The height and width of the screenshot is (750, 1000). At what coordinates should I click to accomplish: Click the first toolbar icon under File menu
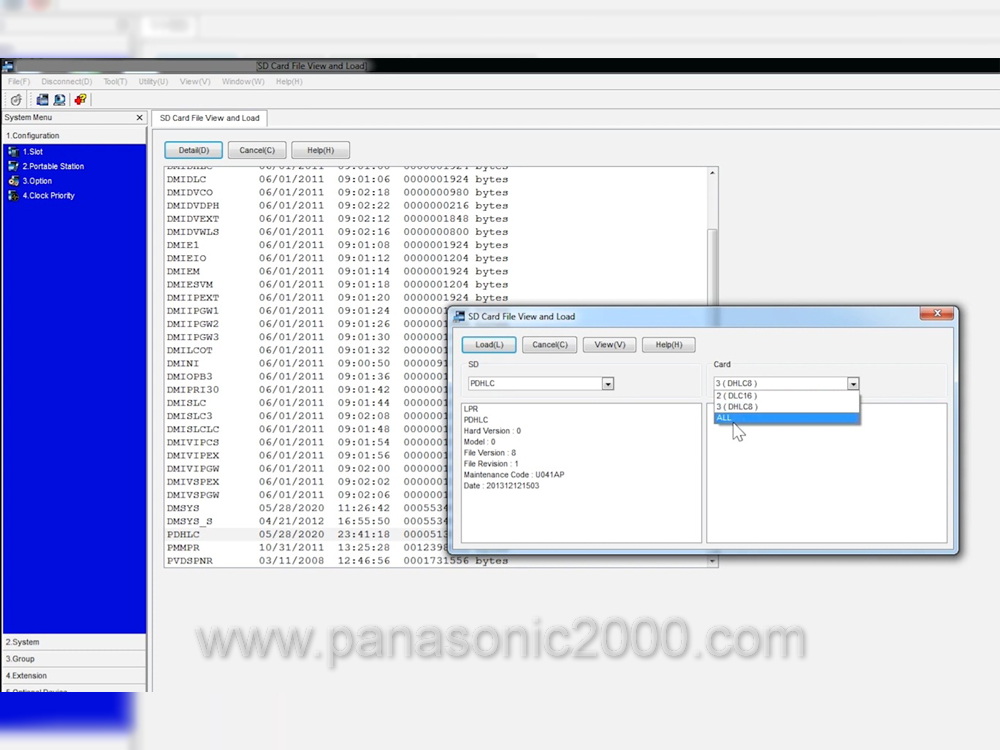pyautogui.click(x=16, y=99)
